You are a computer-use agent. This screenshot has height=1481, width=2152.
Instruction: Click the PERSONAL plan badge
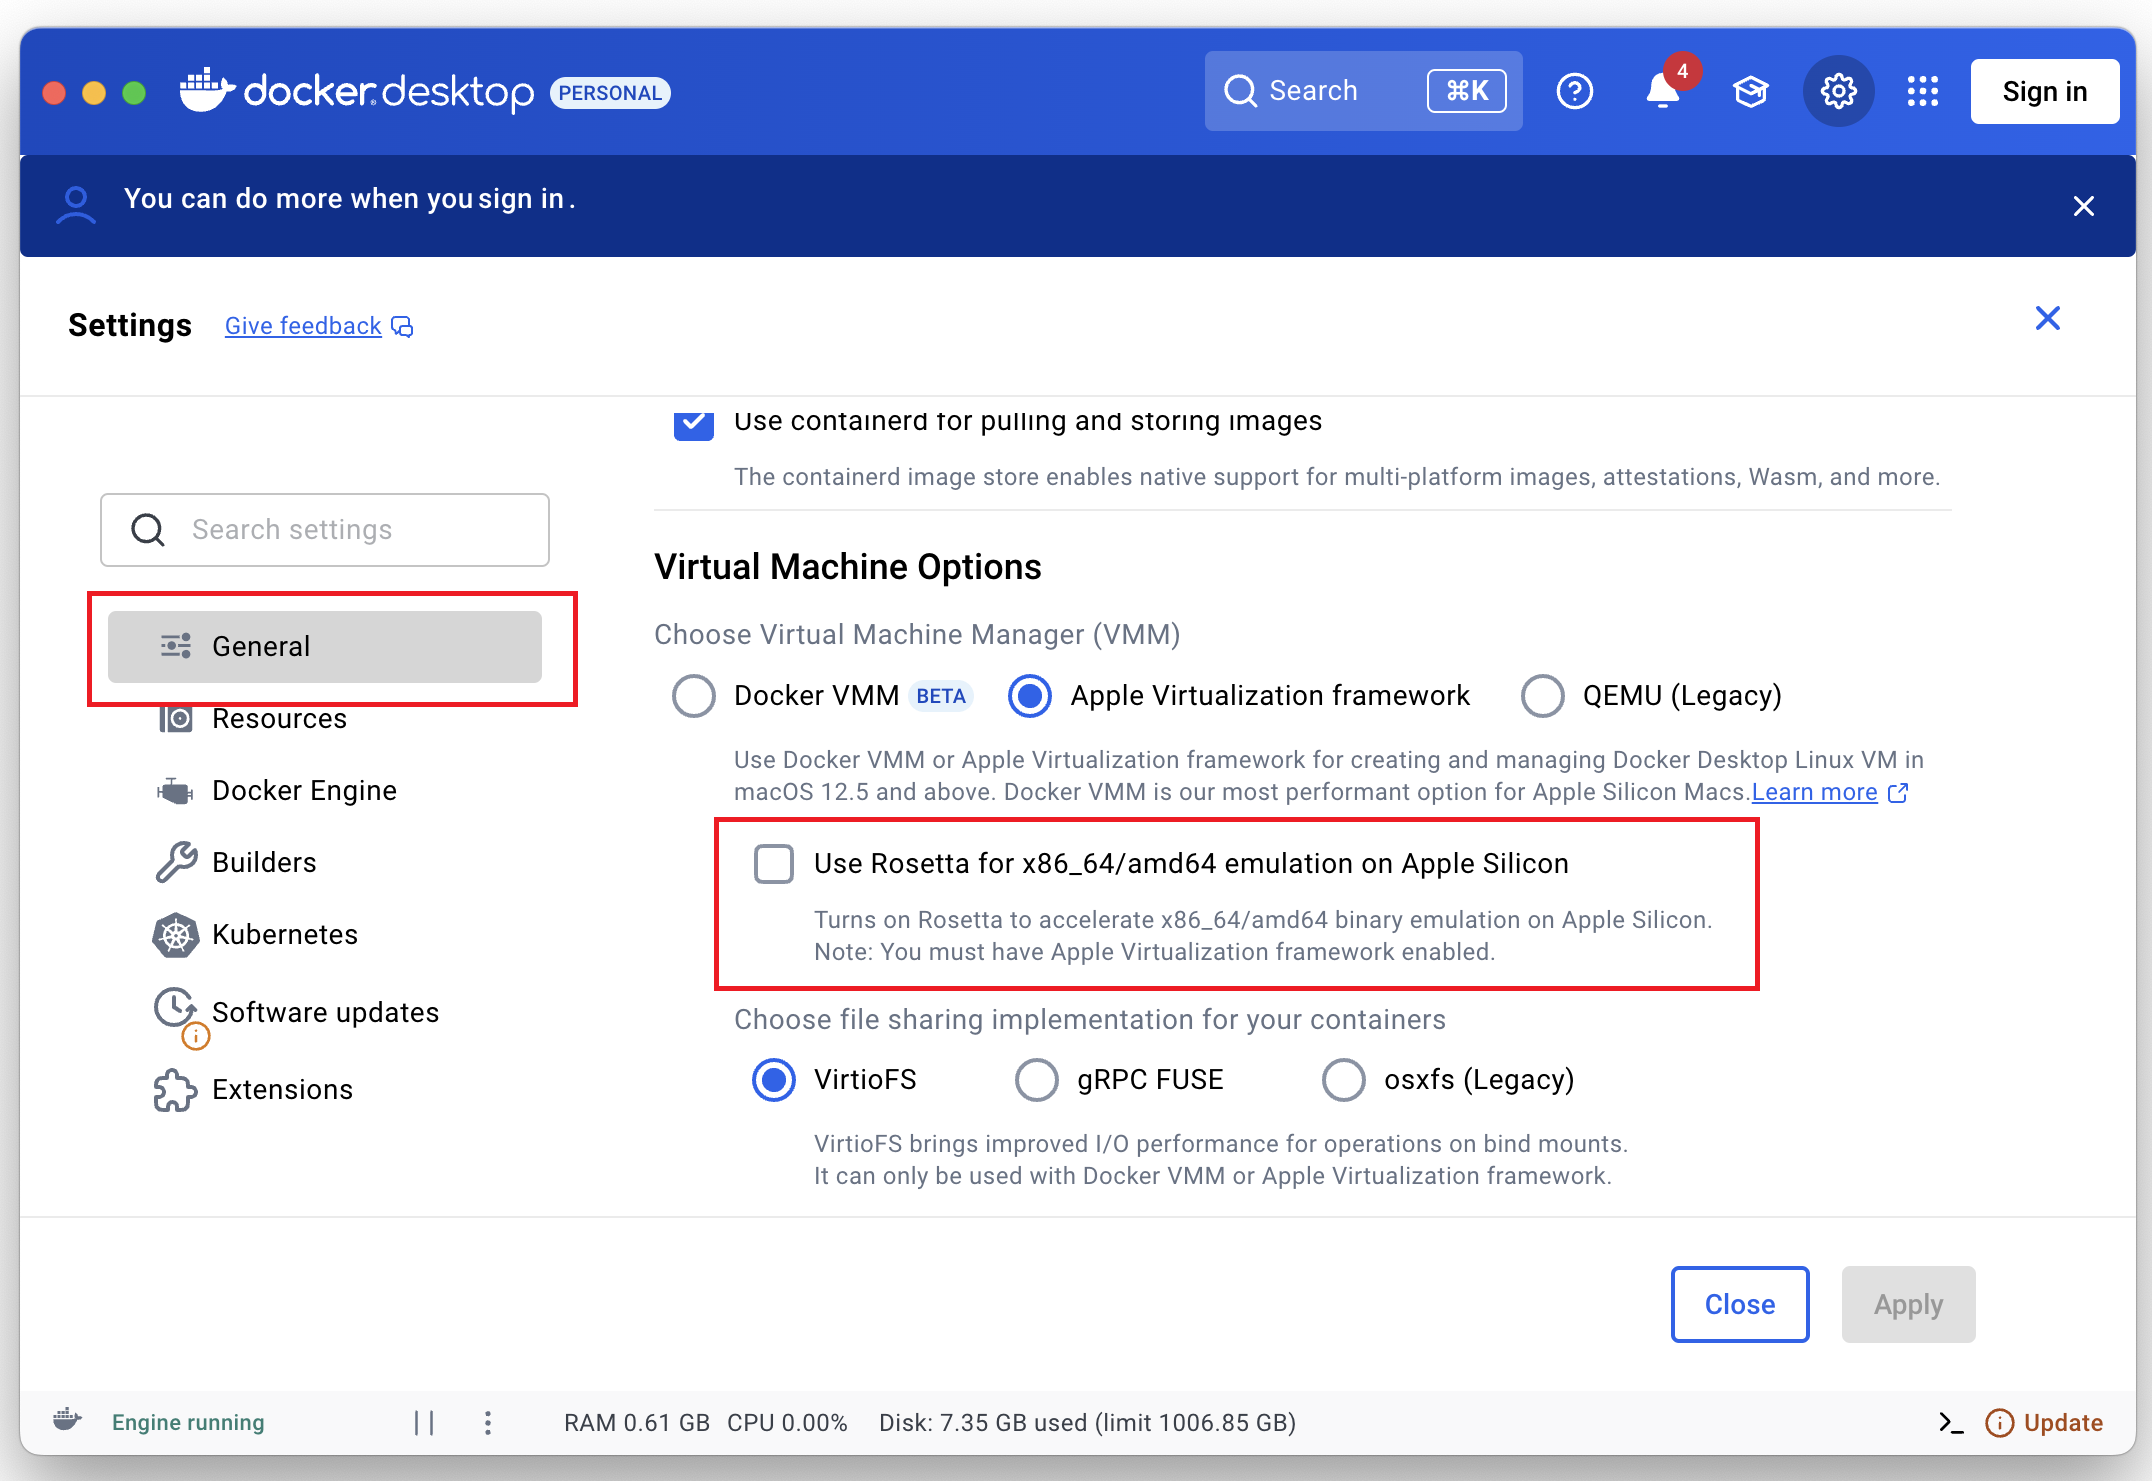pos(610,92)
